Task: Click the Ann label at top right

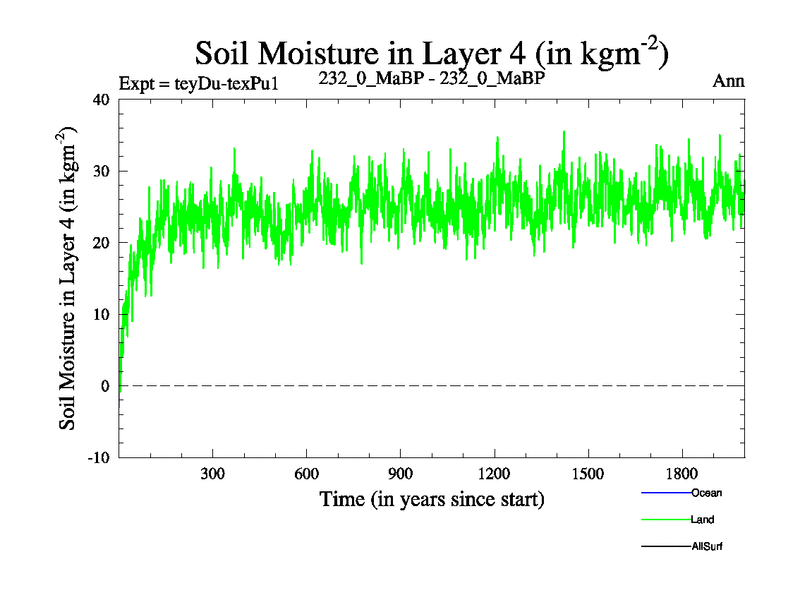Action: 728,81
